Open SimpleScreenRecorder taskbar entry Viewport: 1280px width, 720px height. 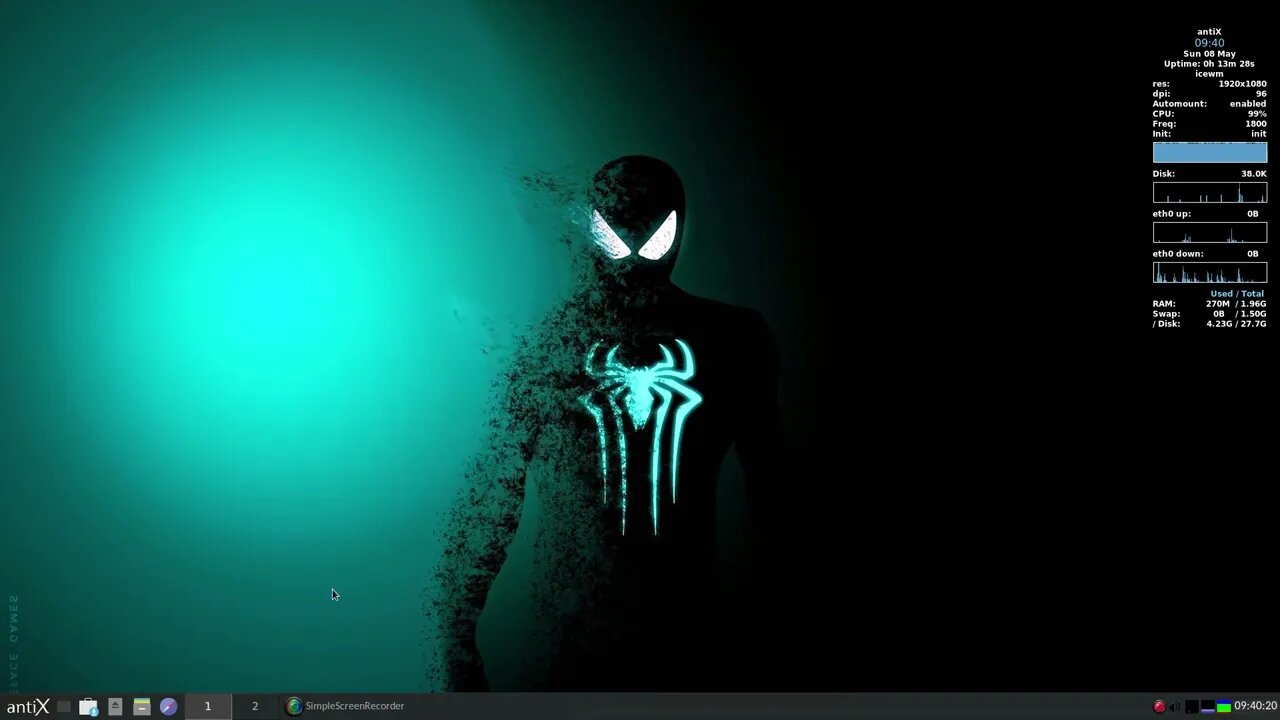point(345,706)
